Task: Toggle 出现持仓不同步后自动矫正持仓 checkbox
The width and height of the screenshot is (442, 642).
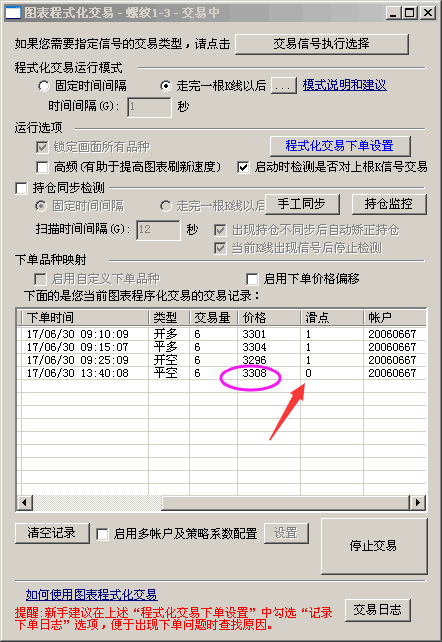Action: (x=220, y=230)
